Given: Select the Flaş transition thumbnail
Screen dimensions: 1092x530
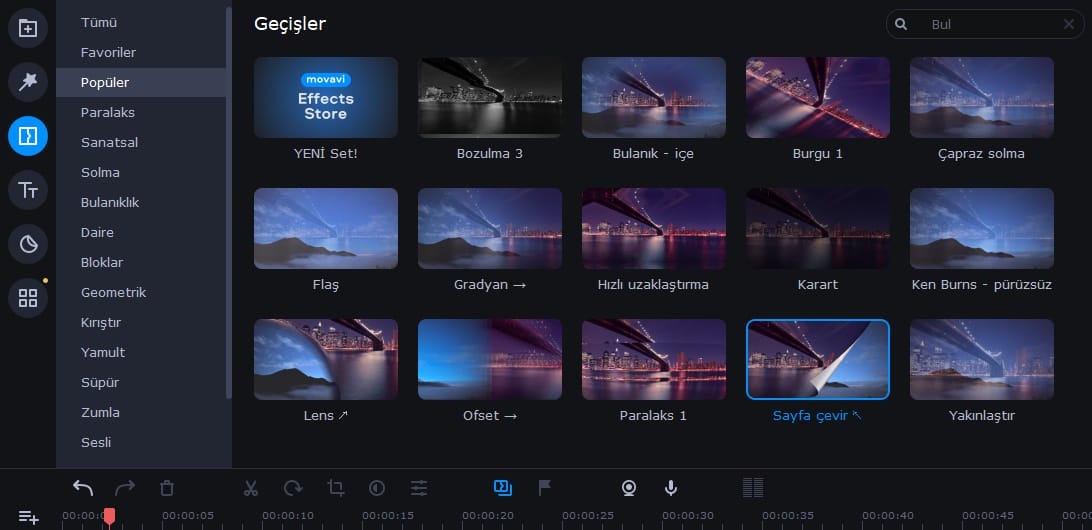Looking at the screenshot, I should [326, 228].
